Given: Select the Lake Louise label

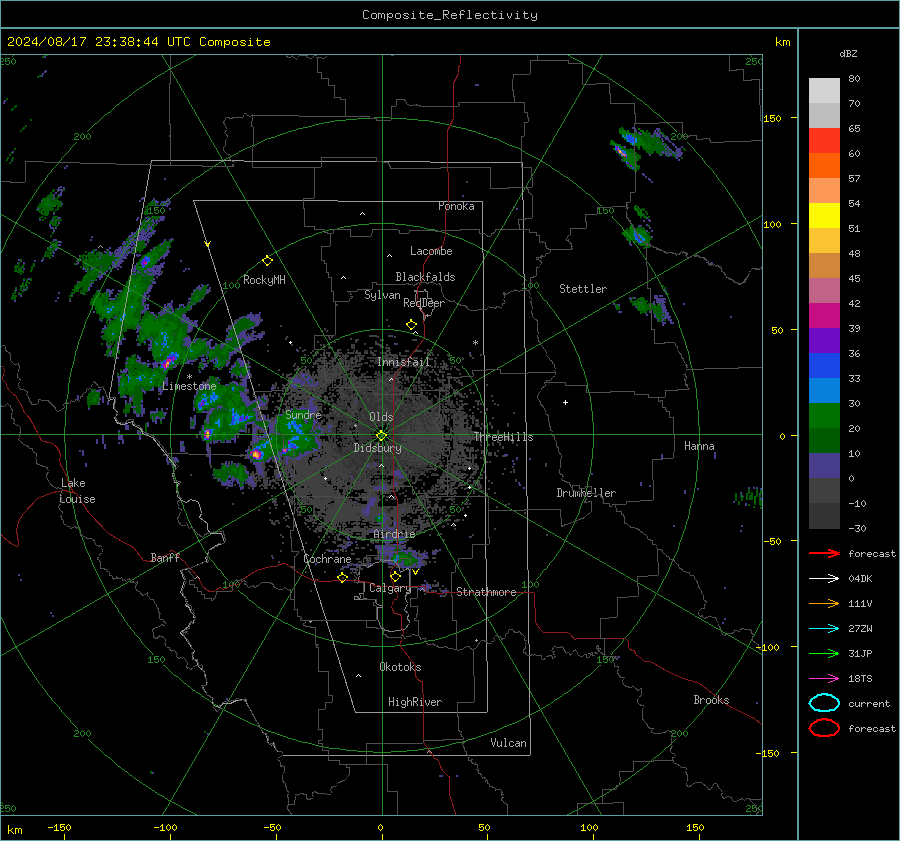Looking at the screenshot, I should 78,491.
